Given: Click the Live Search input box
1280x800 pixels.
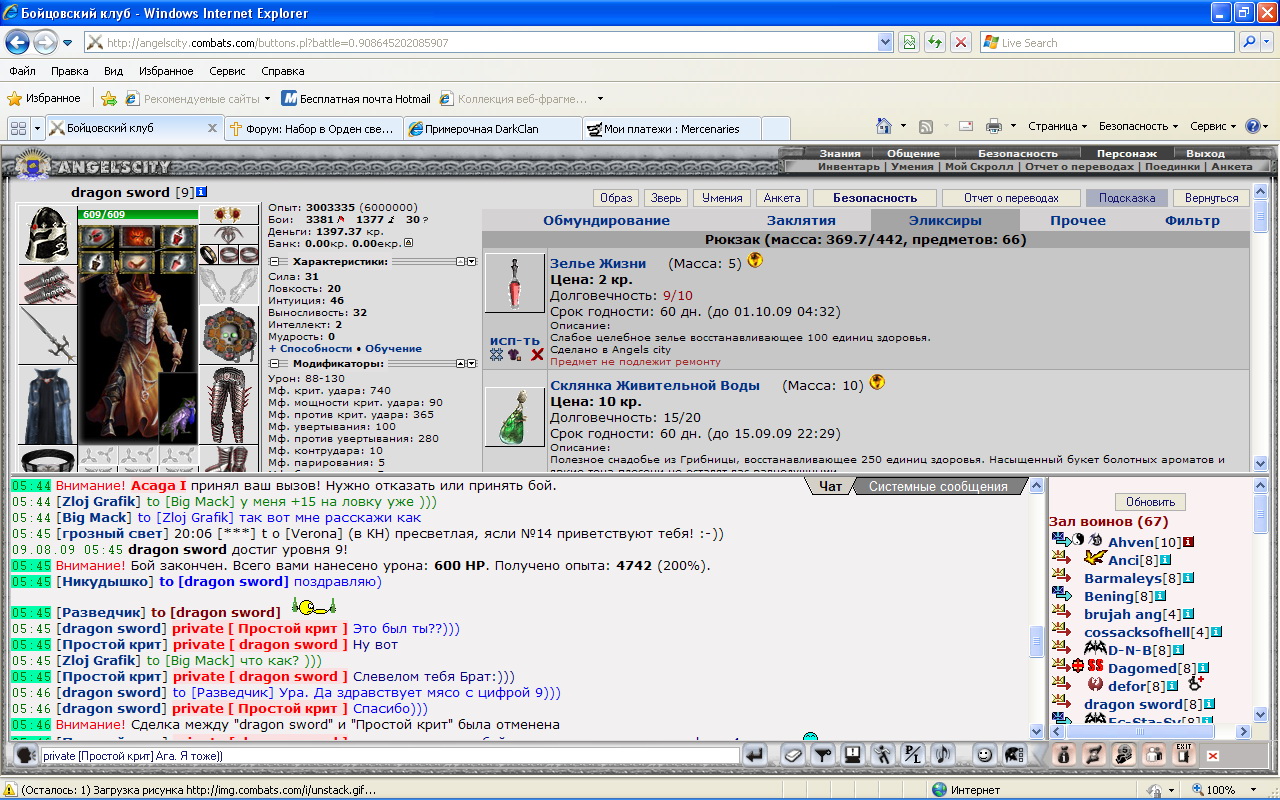Looking at the screenshot, I should (x=1108, y=43).
